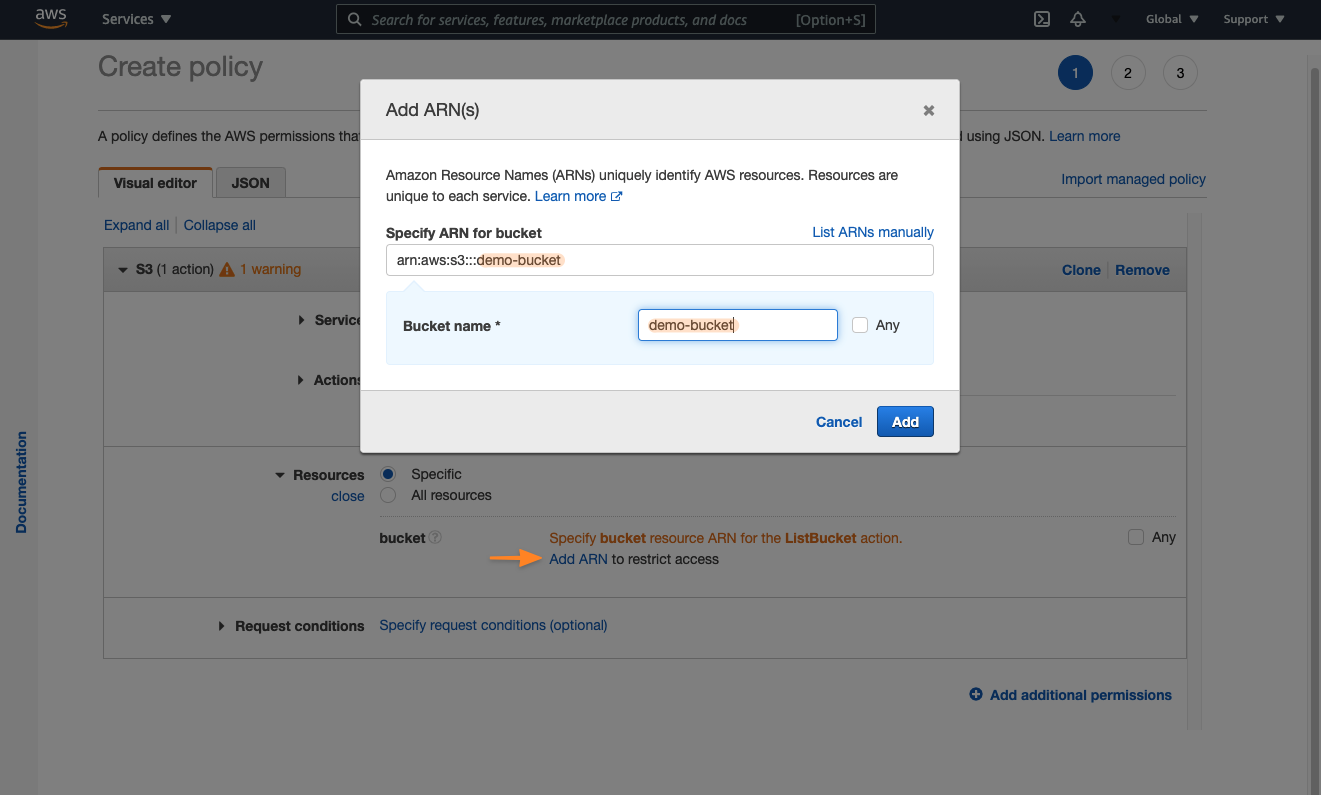This screenshot has width=1321, height=795.
Task: Collapse the S3 (1 action) section
Action: pyautogui.click(x=123, y=269)
